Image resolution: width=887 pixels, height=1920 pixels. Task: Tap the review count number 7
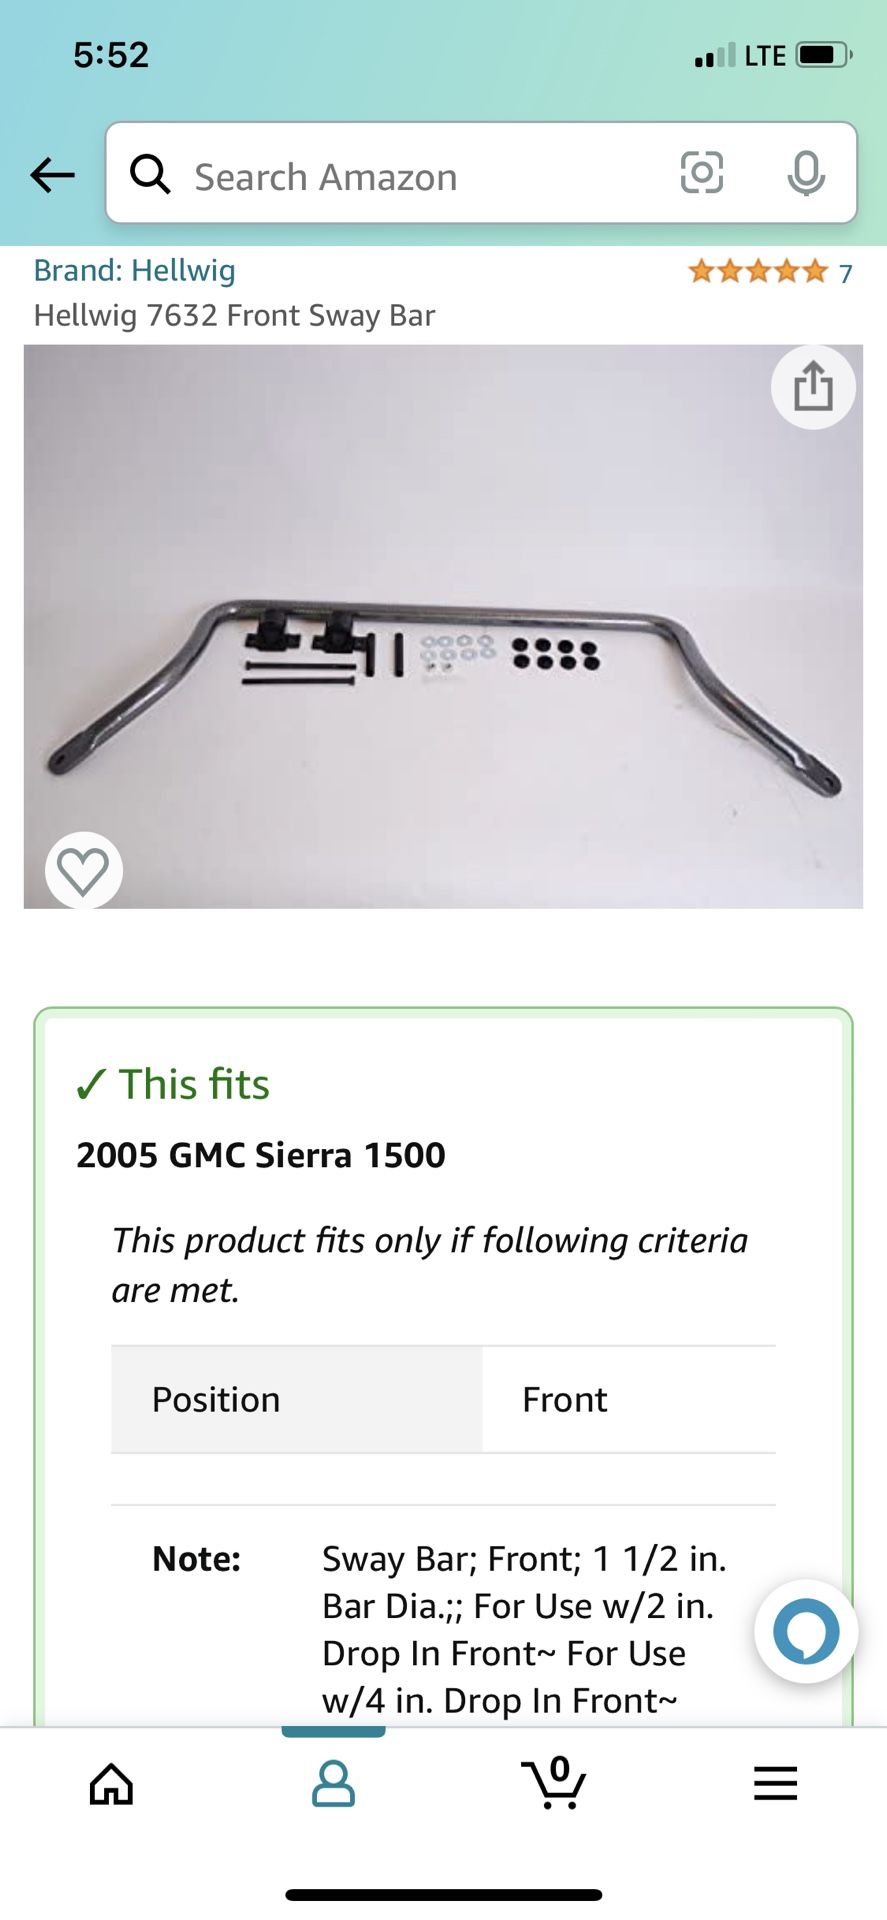[x=845, y=273]
